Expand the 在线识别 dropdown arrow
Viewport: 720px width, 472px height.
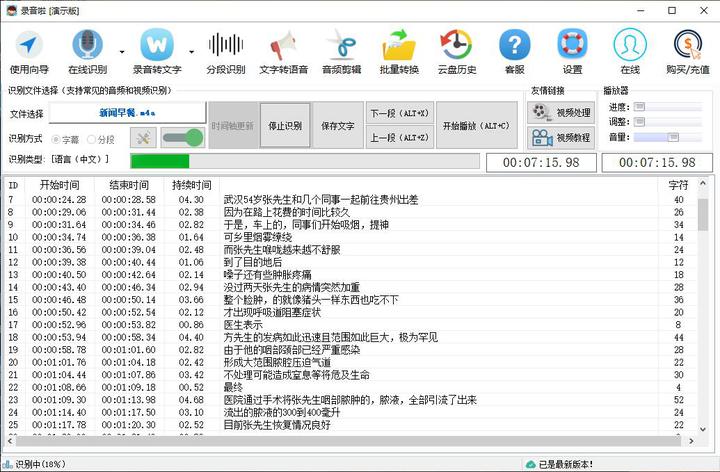click(122, 52)
